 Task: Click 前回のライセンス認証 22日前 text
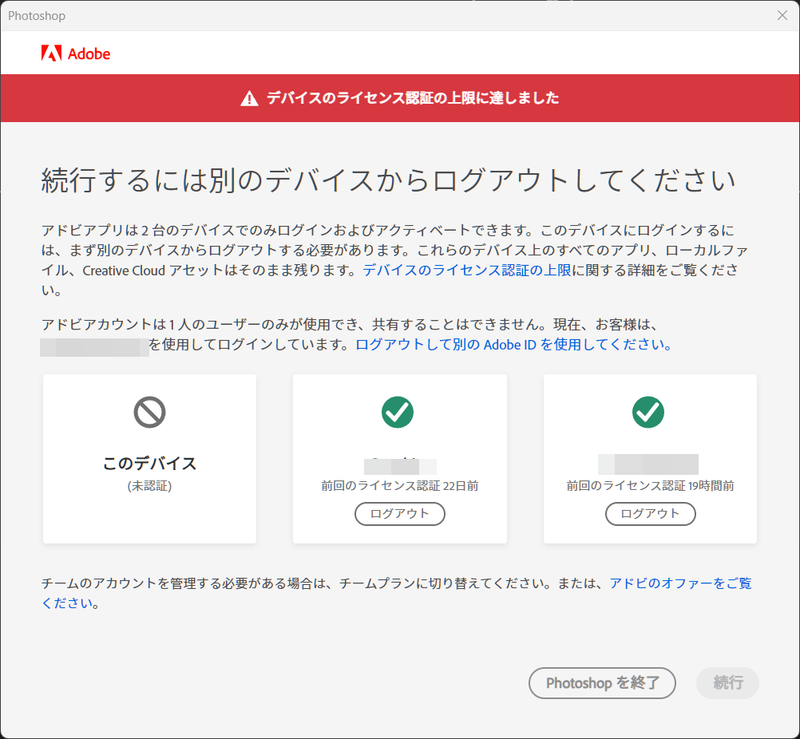pos(399,486)
